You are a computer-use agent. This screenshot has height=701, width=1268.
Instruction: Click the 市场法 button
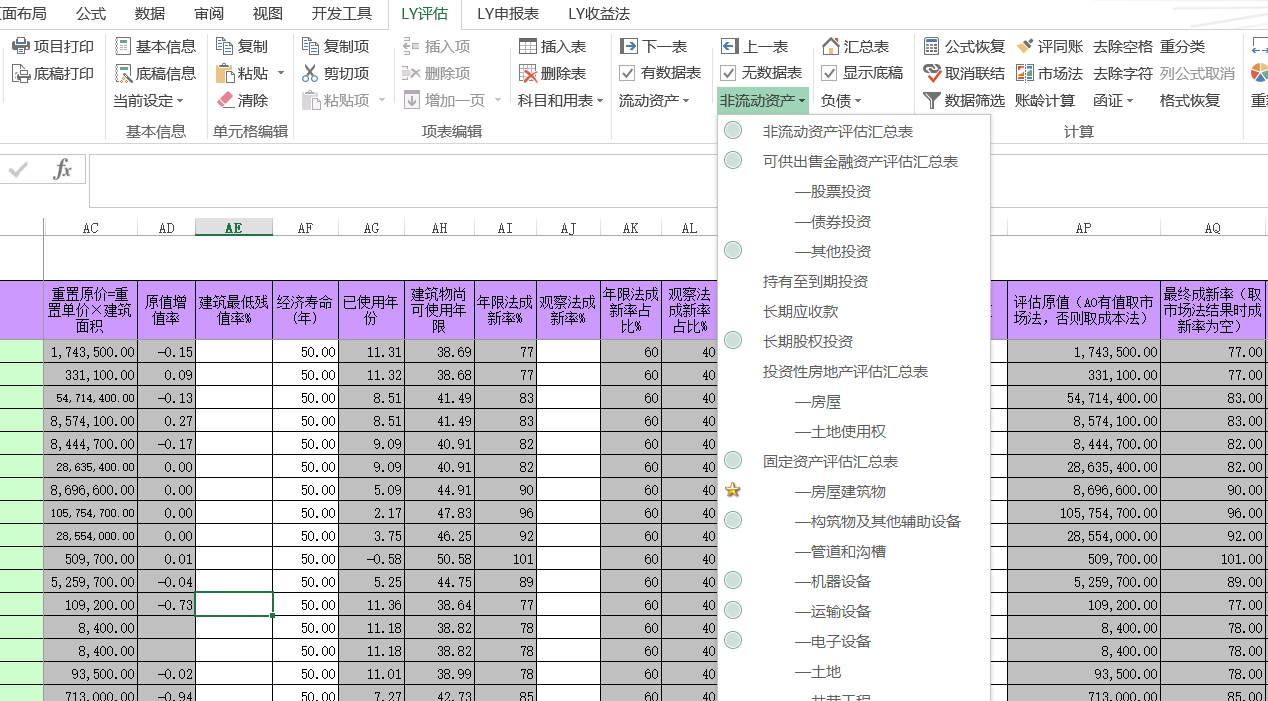pos(1049,74)
